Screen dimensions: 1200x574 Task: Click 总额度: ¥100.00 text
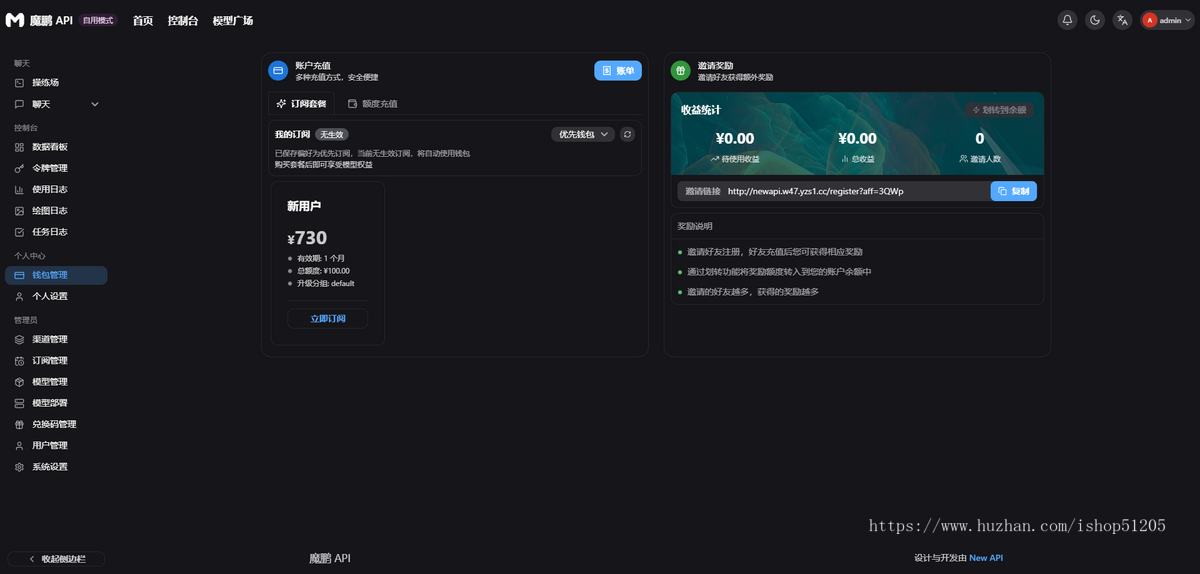tap(323, 271)
